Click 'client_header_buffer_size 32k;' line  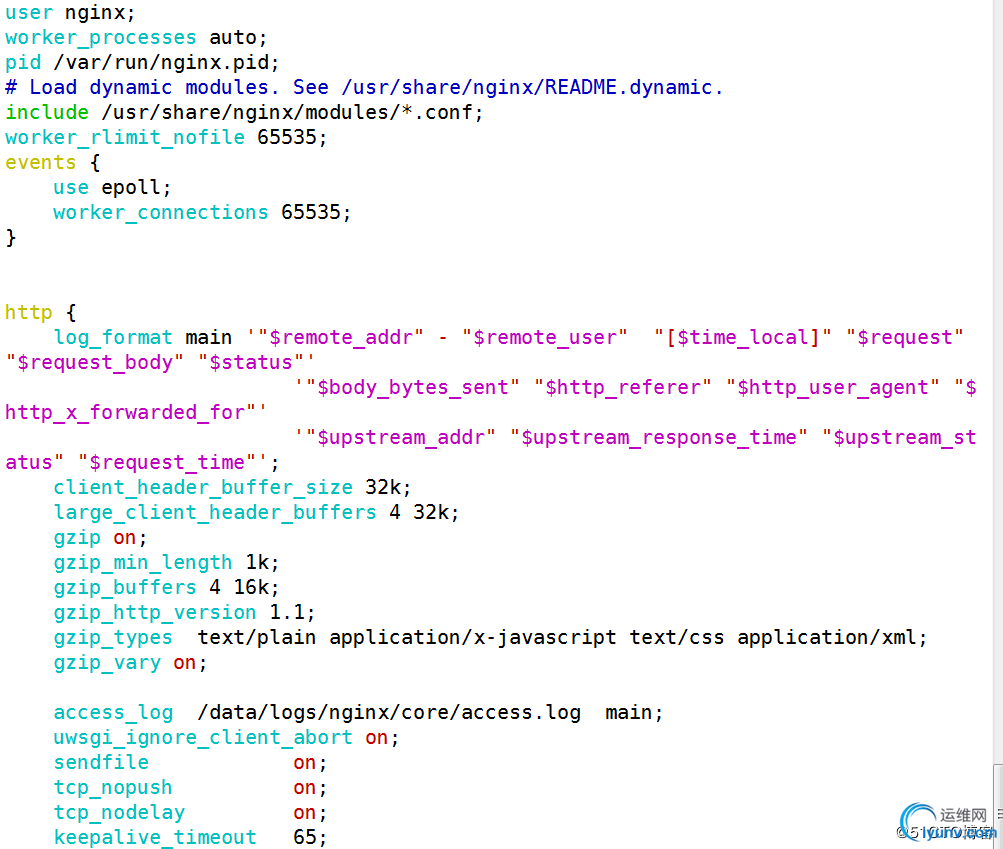coord(232,487)
